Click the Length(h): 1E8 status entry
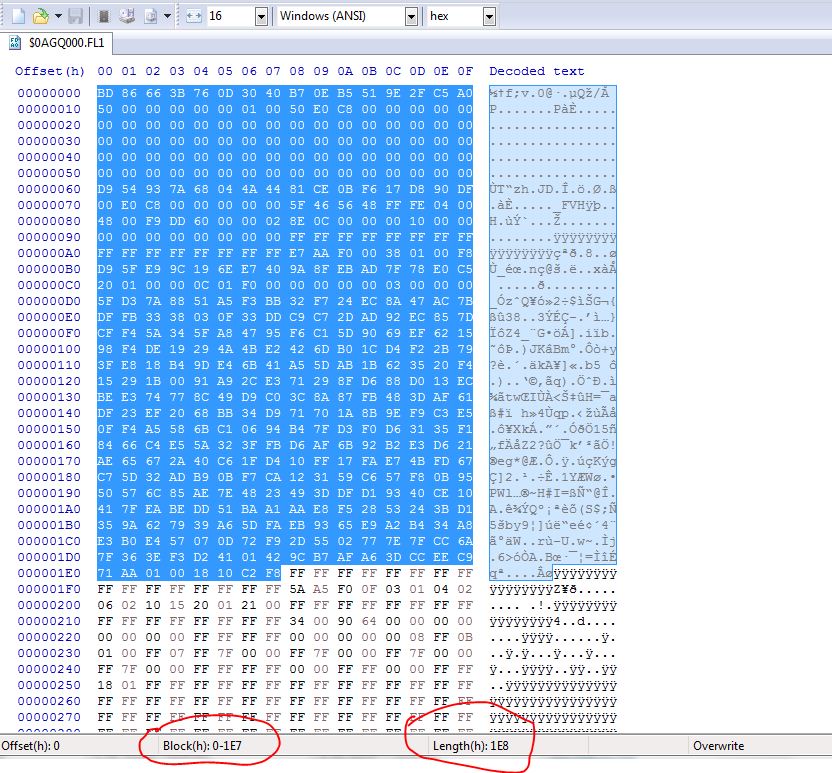 click(x=471, y=746)
